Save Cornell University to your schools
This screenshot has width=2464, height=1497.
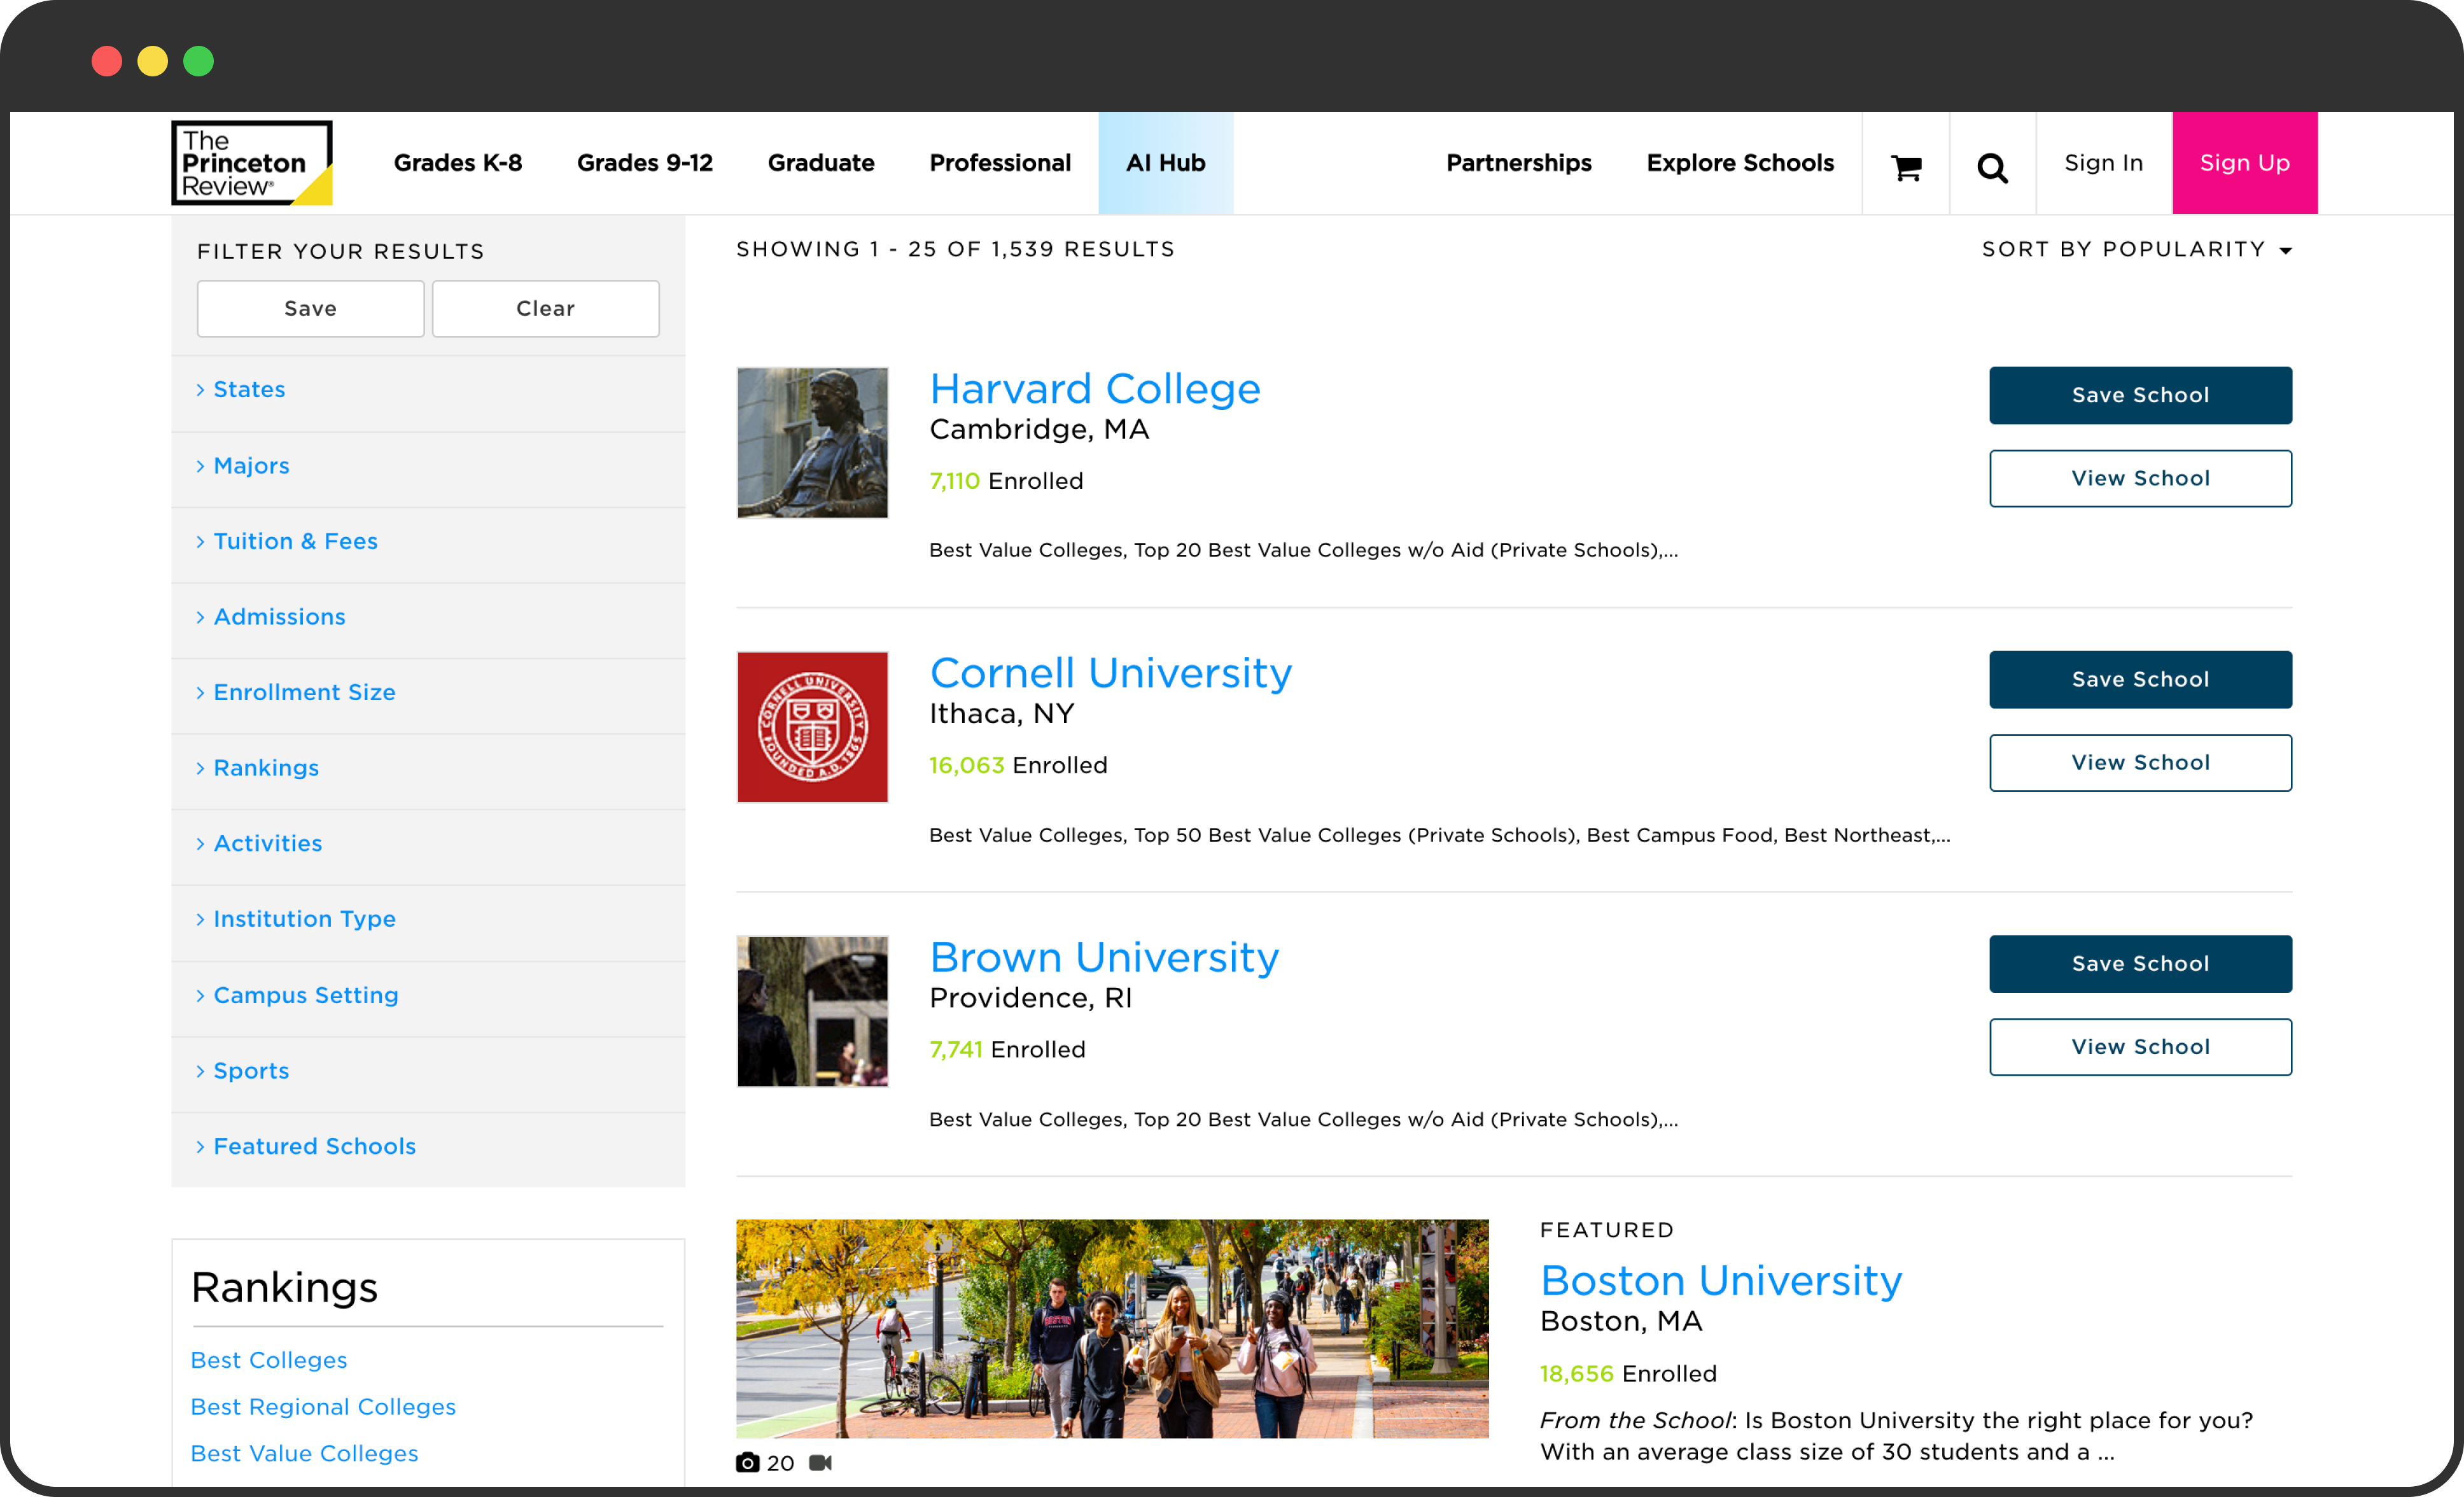(2141, 680)
